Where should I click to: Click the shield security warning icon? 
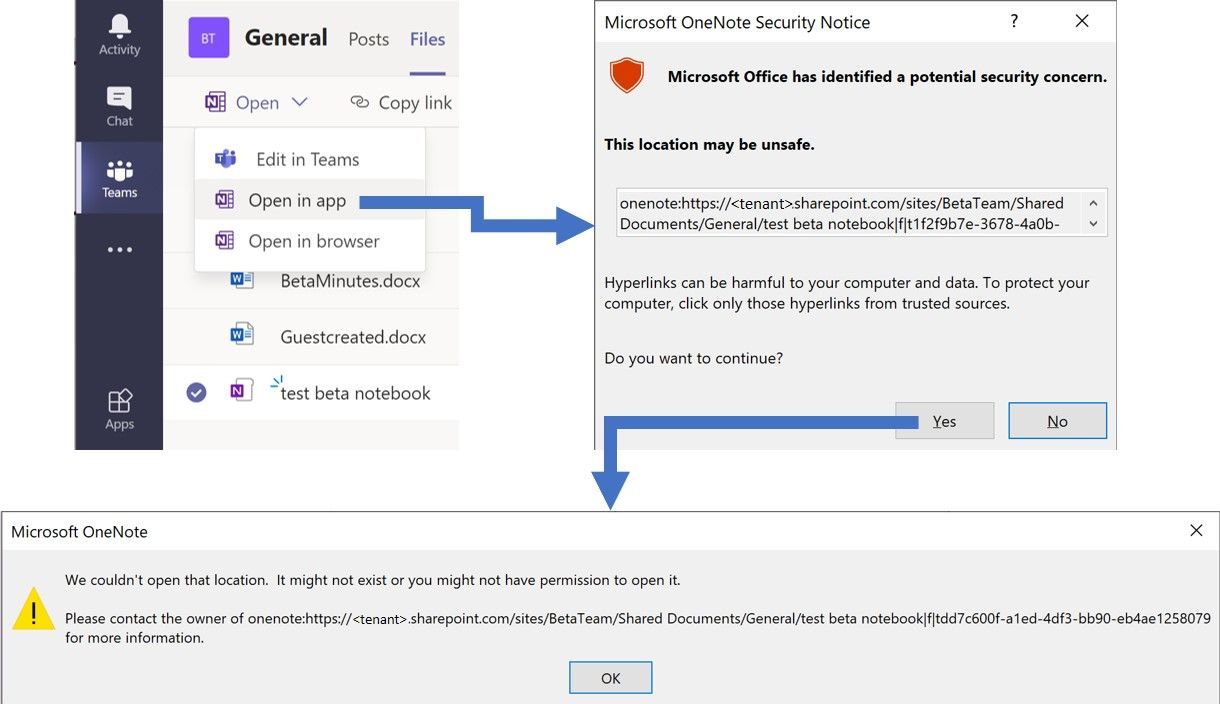coord(627,75)
